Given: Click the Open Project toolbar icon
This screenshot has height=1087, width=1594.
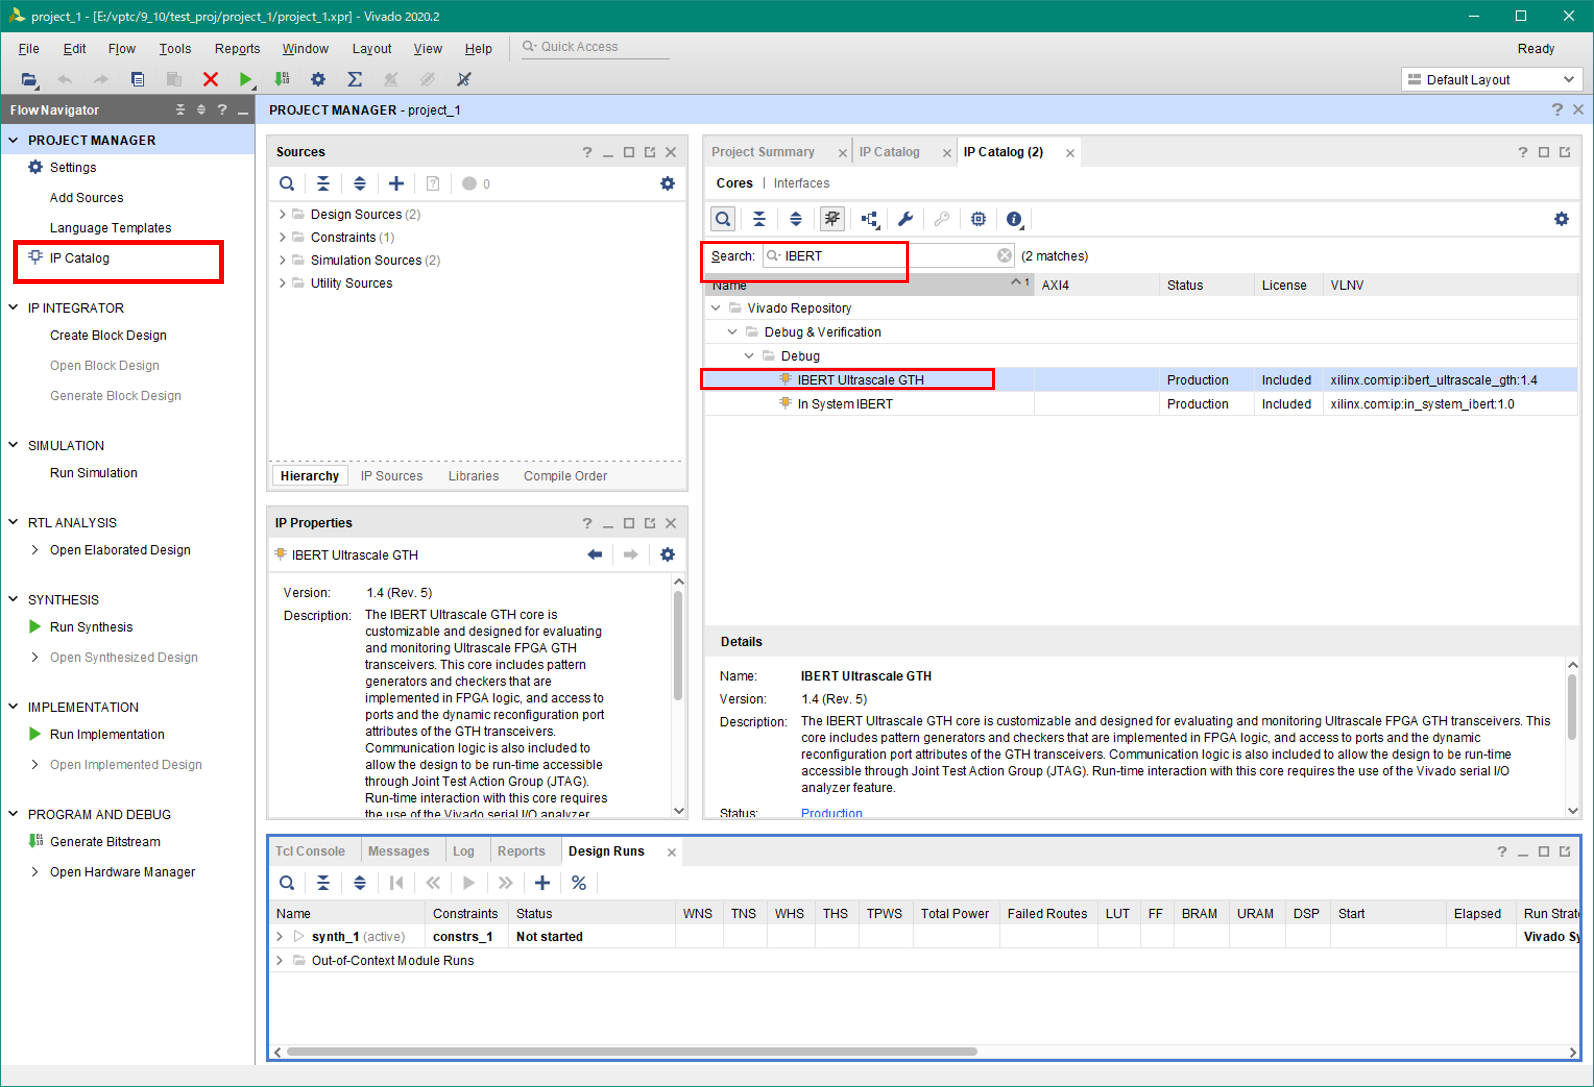Looking at the screenshot, I should (x=29, y=79).
